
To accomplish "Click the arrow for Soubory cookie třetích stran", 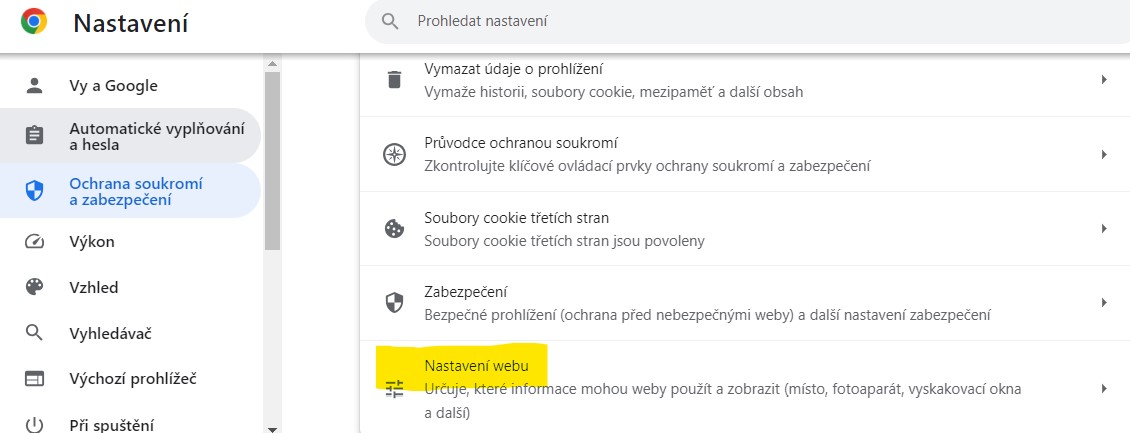I will [x=1104, y=228].
